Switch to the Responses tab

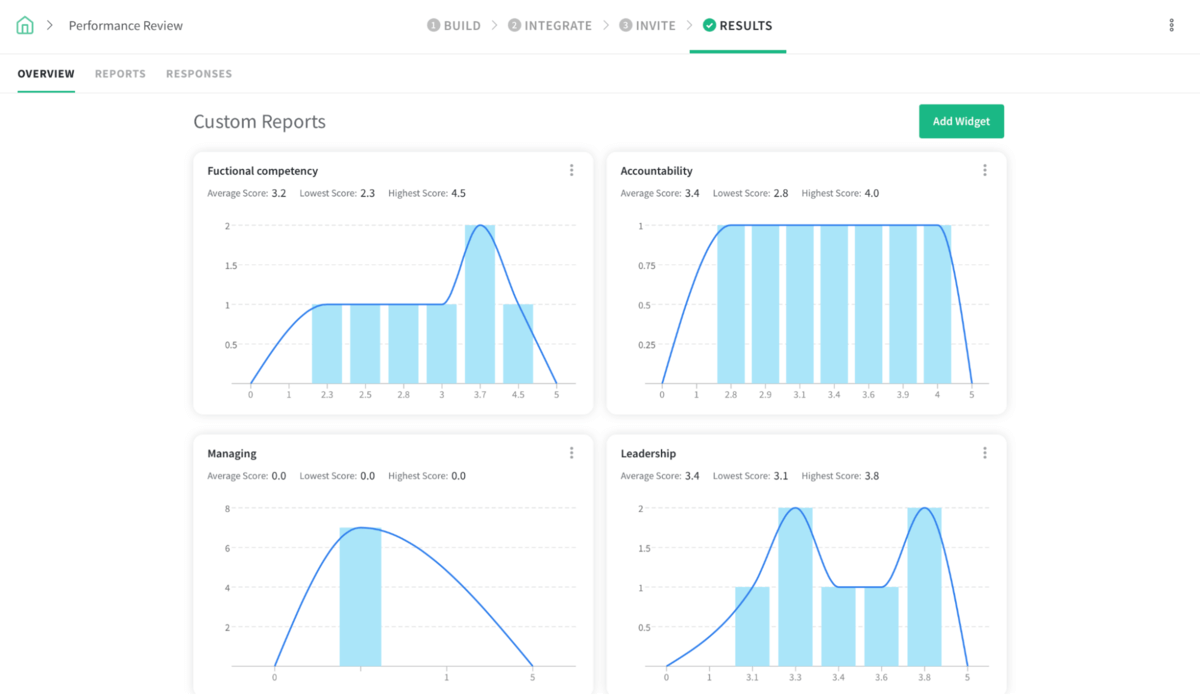click(199, 74)
